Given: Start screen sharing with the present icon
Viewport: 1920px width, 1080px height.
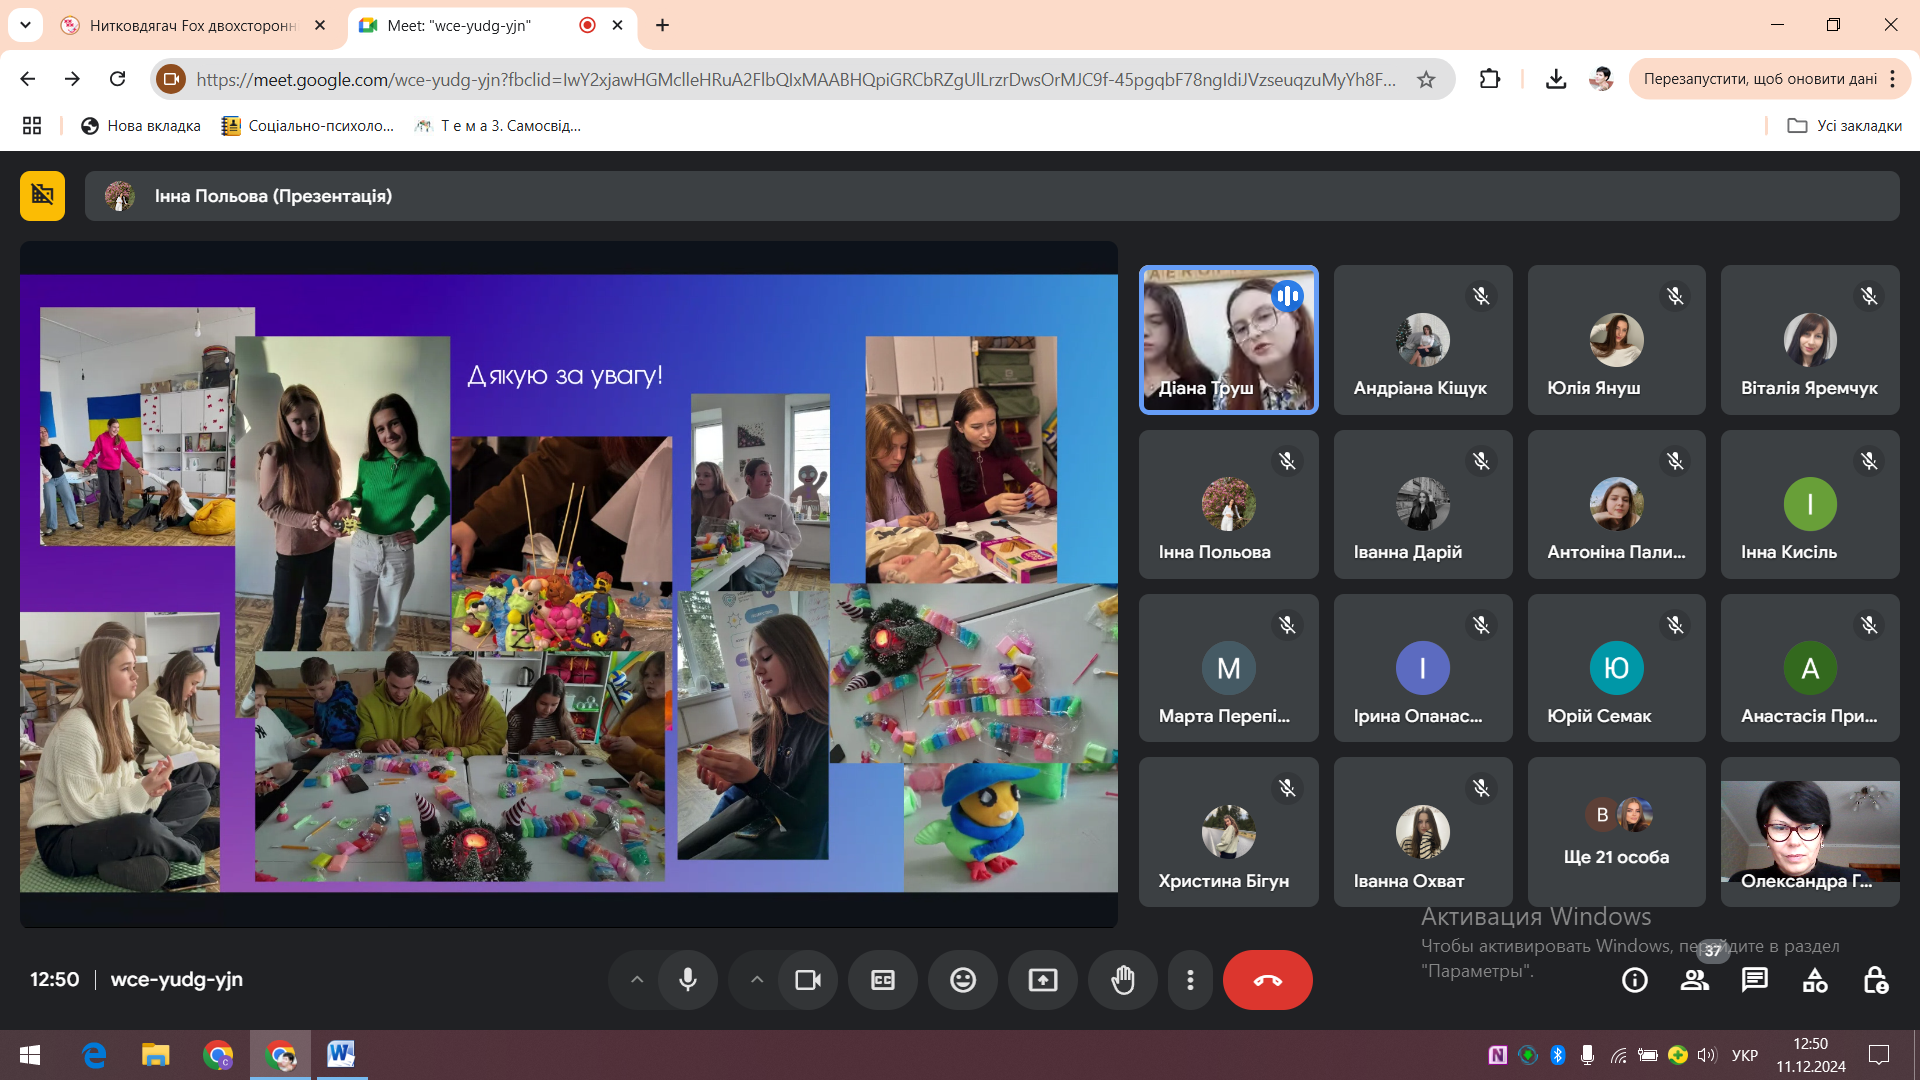Looking at the screenshot, I should [x=1043, y=980].
